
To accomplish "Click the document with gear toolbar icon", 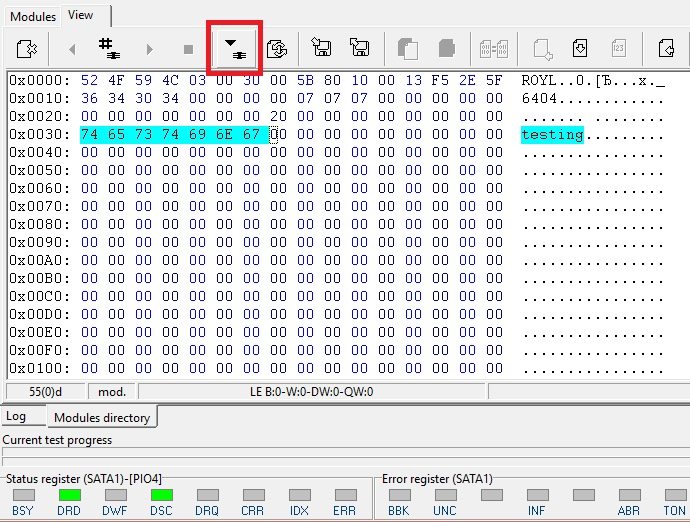I will tap(26, 48).
